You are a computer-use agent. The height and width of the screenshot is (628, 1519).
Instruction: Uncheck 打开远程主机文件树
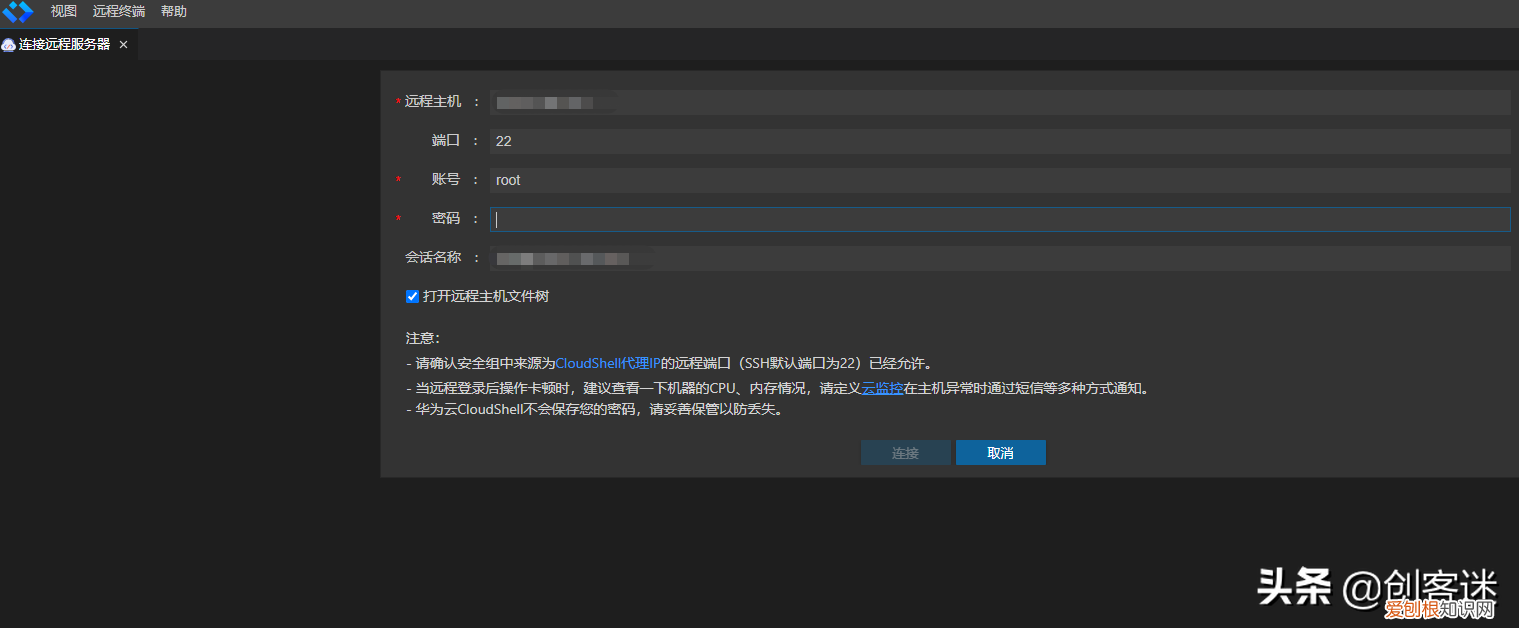(x=412, y=296)
